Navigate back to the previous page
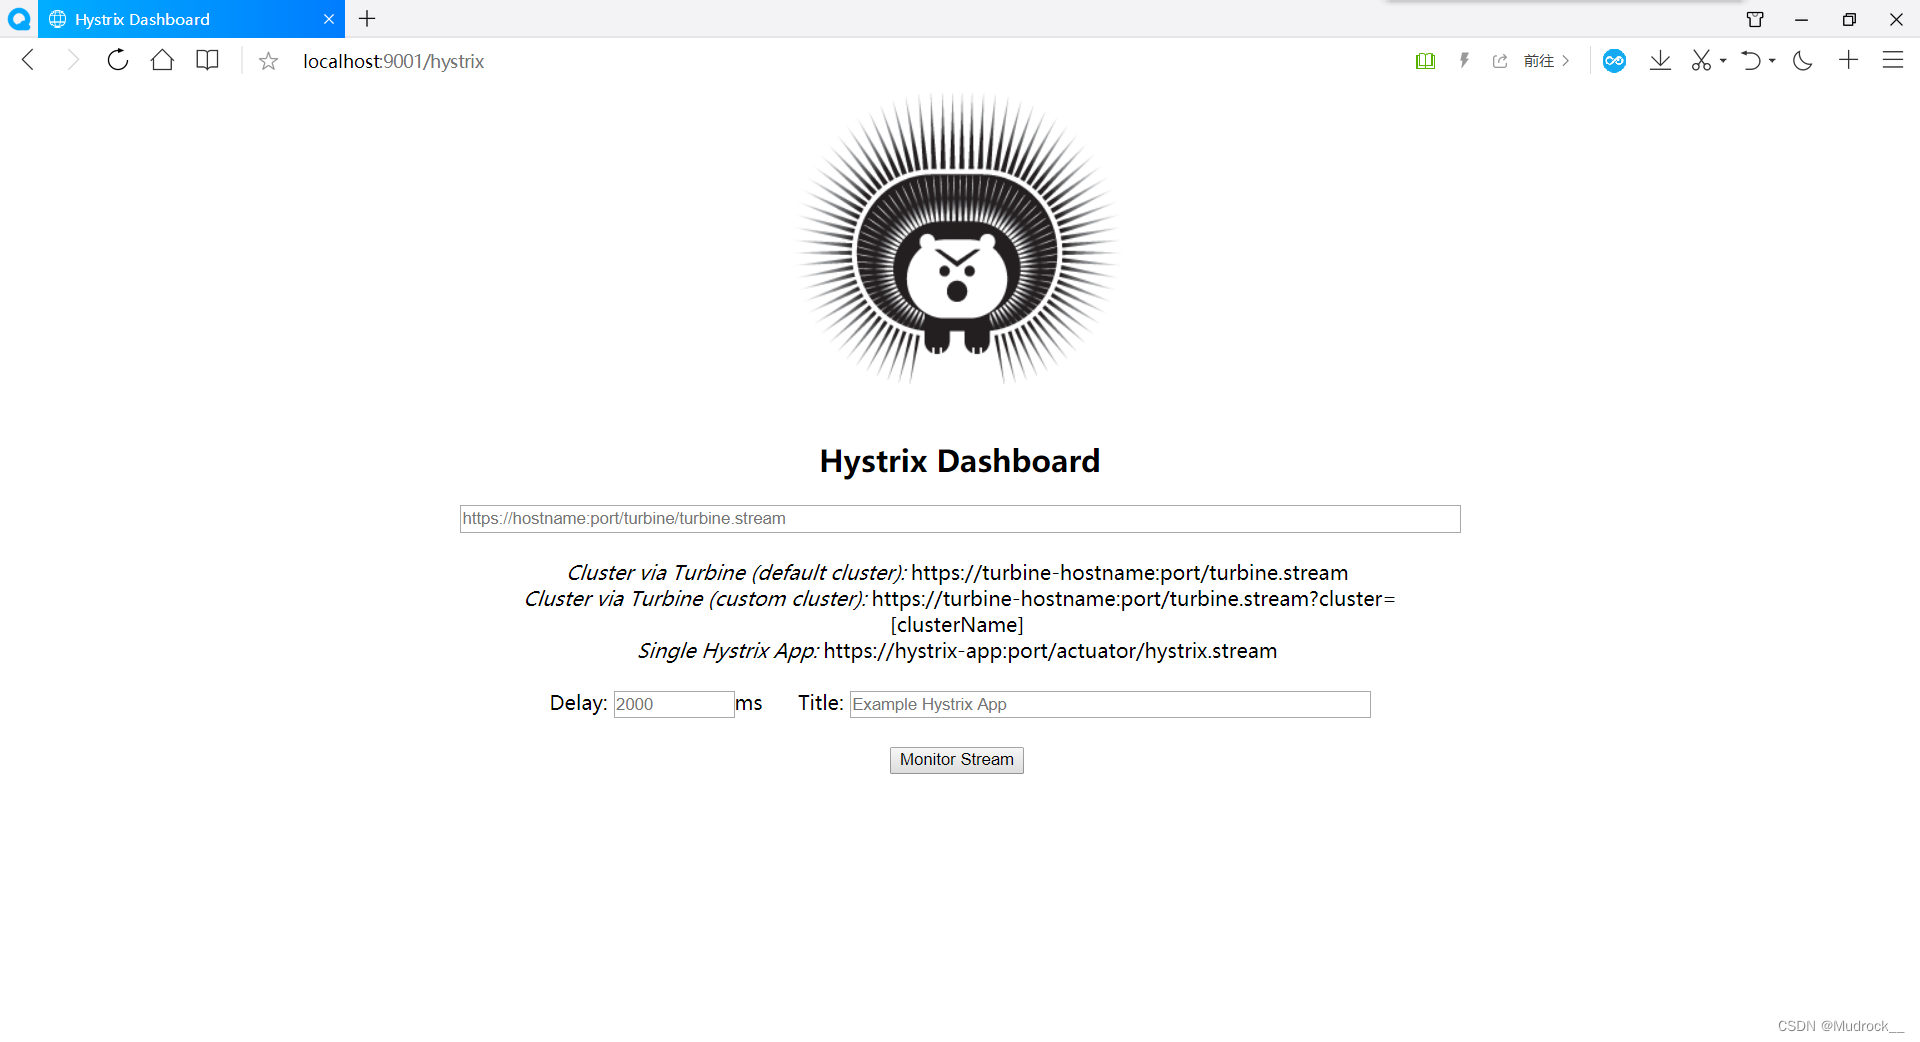 click(28, 61)
